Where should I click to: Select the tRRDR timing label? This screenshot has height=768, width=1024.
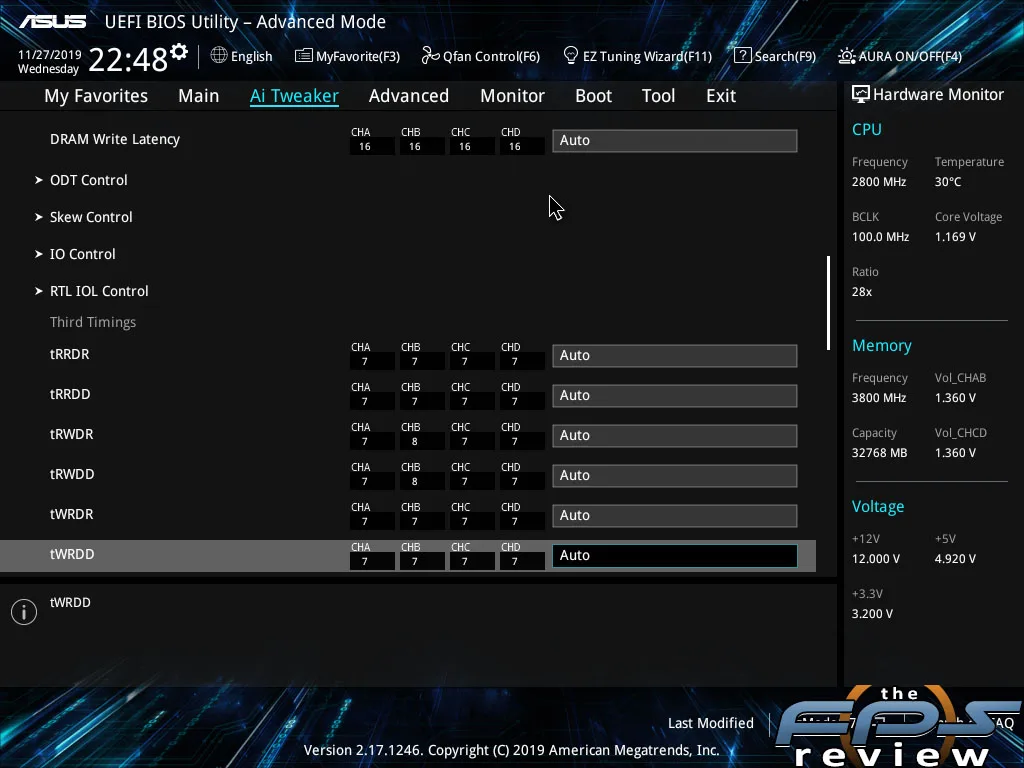pyautogui.click(x=70, y=355)
